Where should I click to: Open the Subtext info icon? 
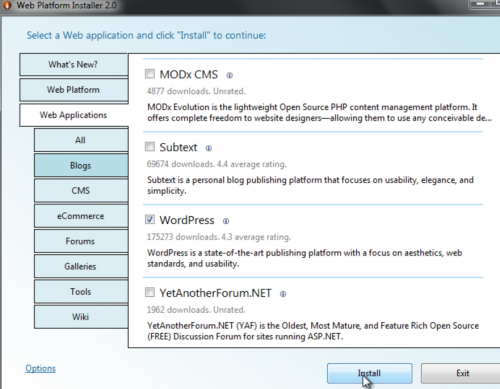(x=209, y=148)
